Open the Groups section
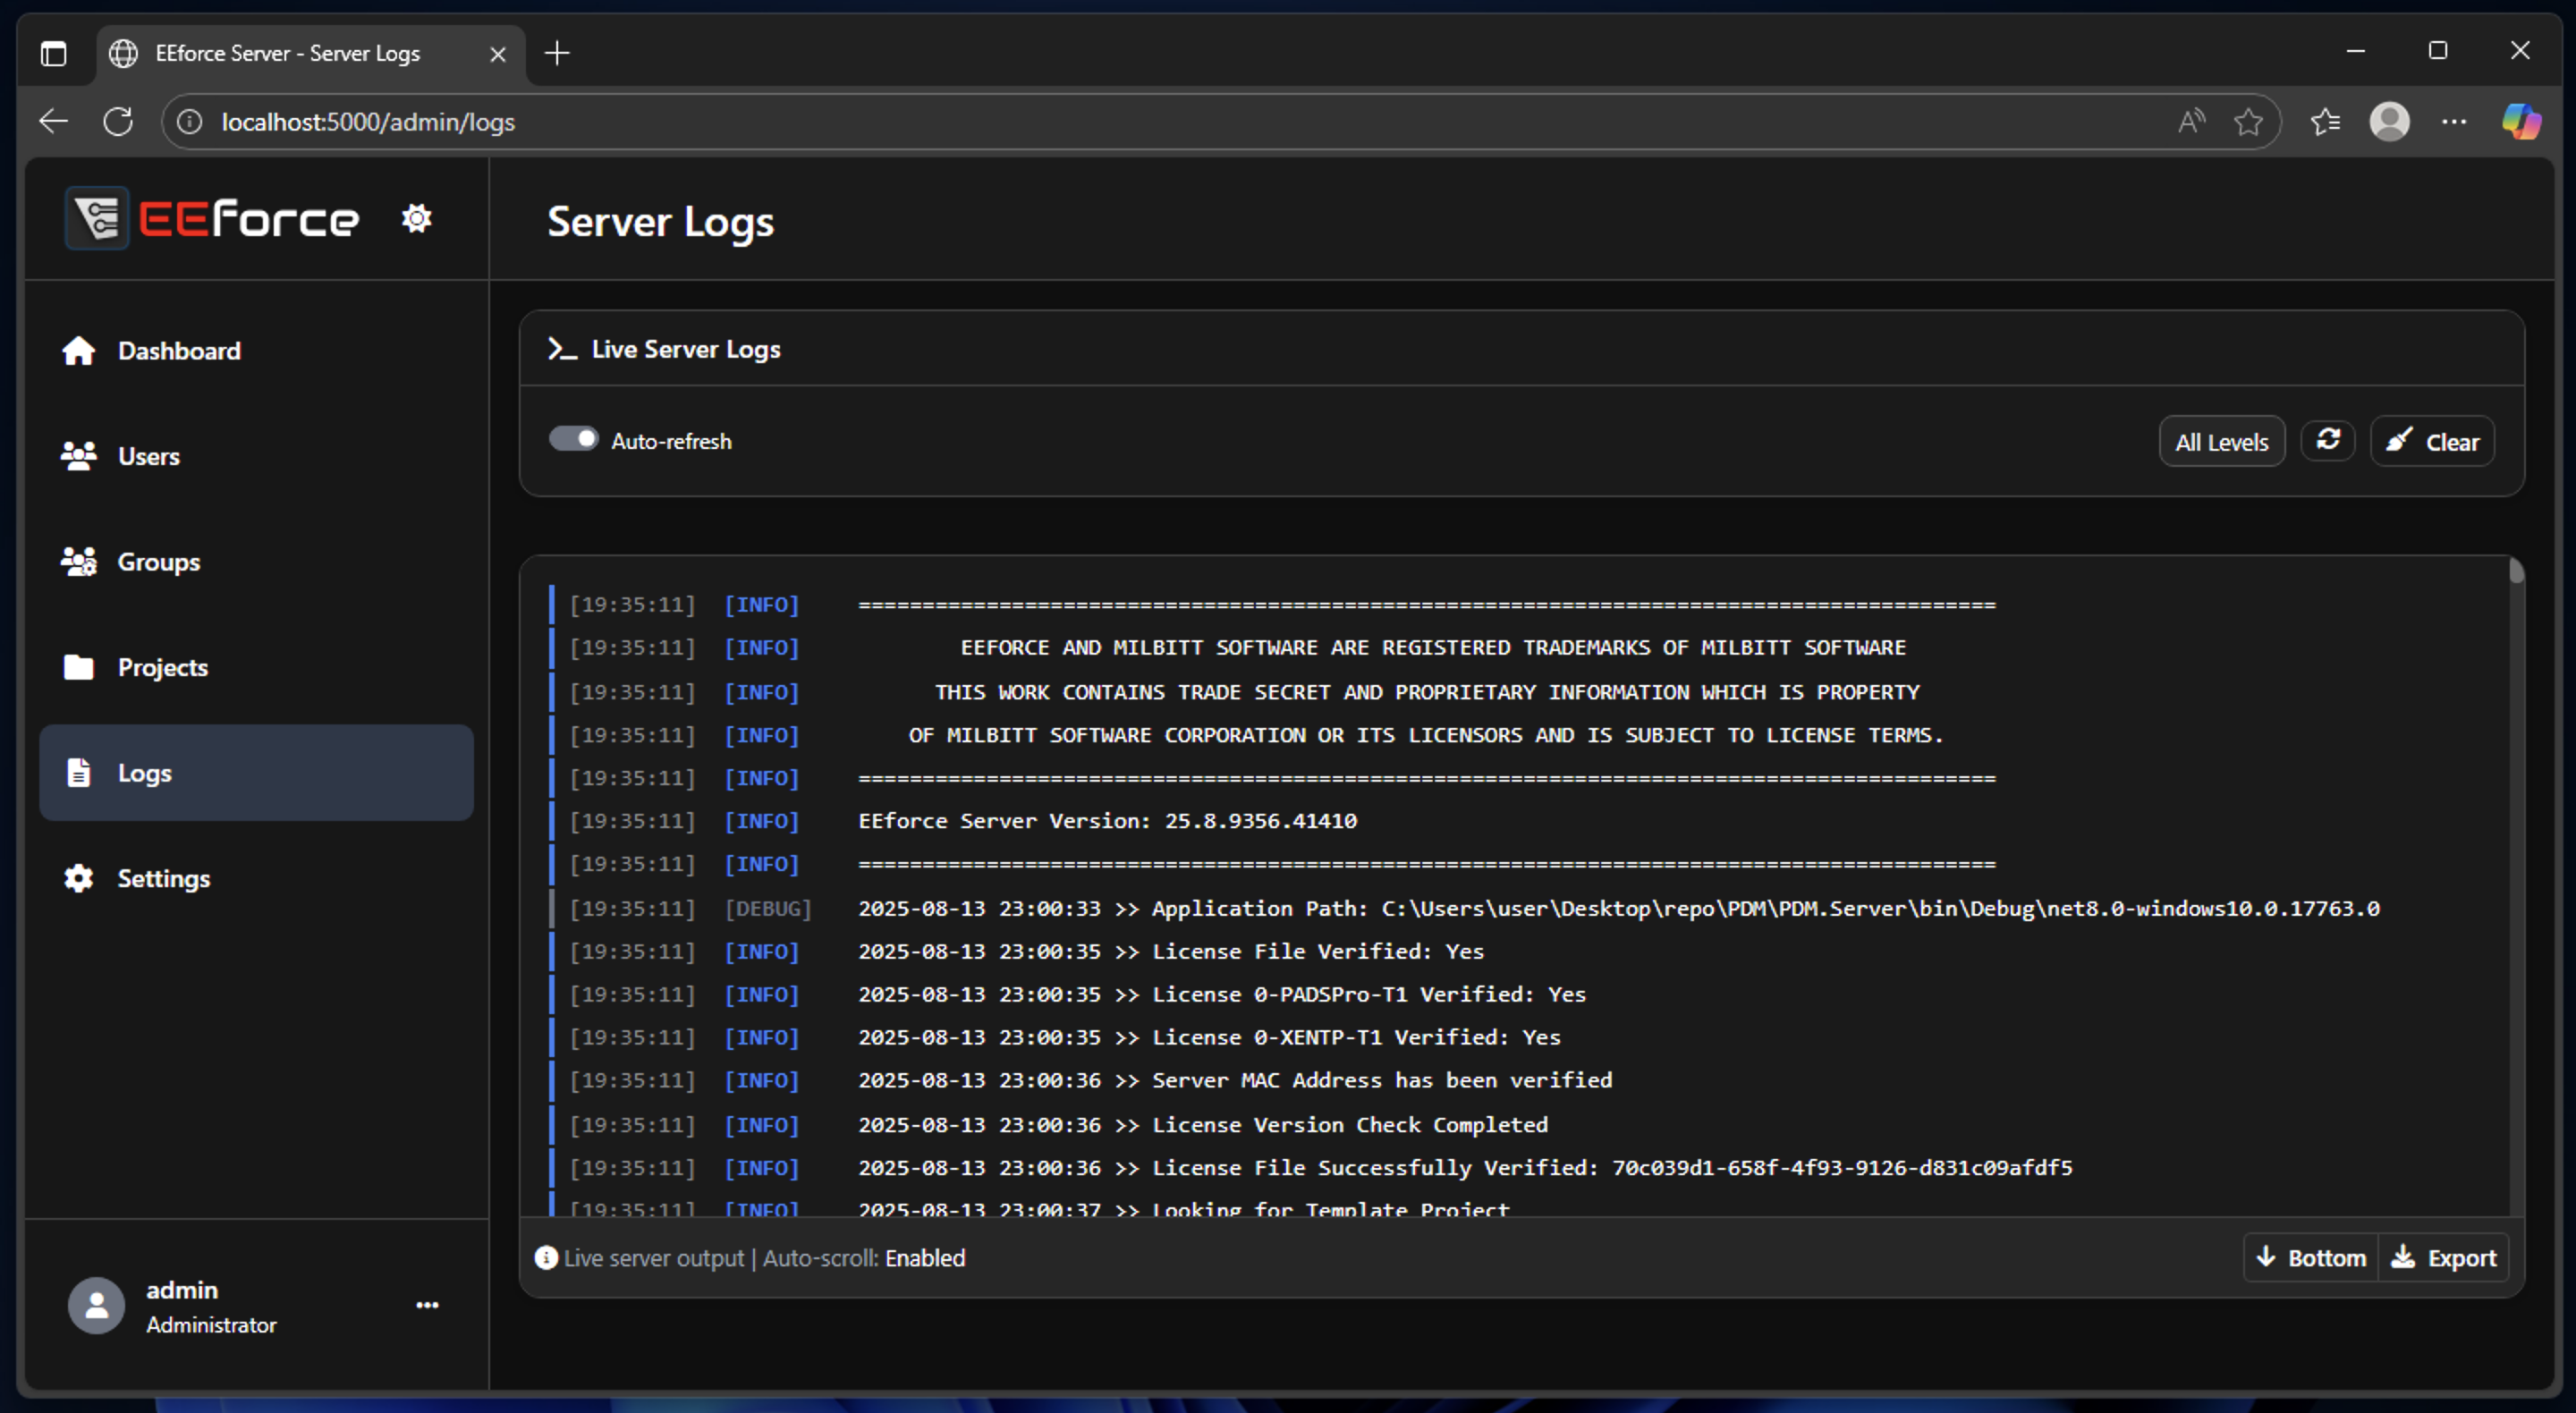This screenshot has height=1413, width=2576. [x=256, y=562]
